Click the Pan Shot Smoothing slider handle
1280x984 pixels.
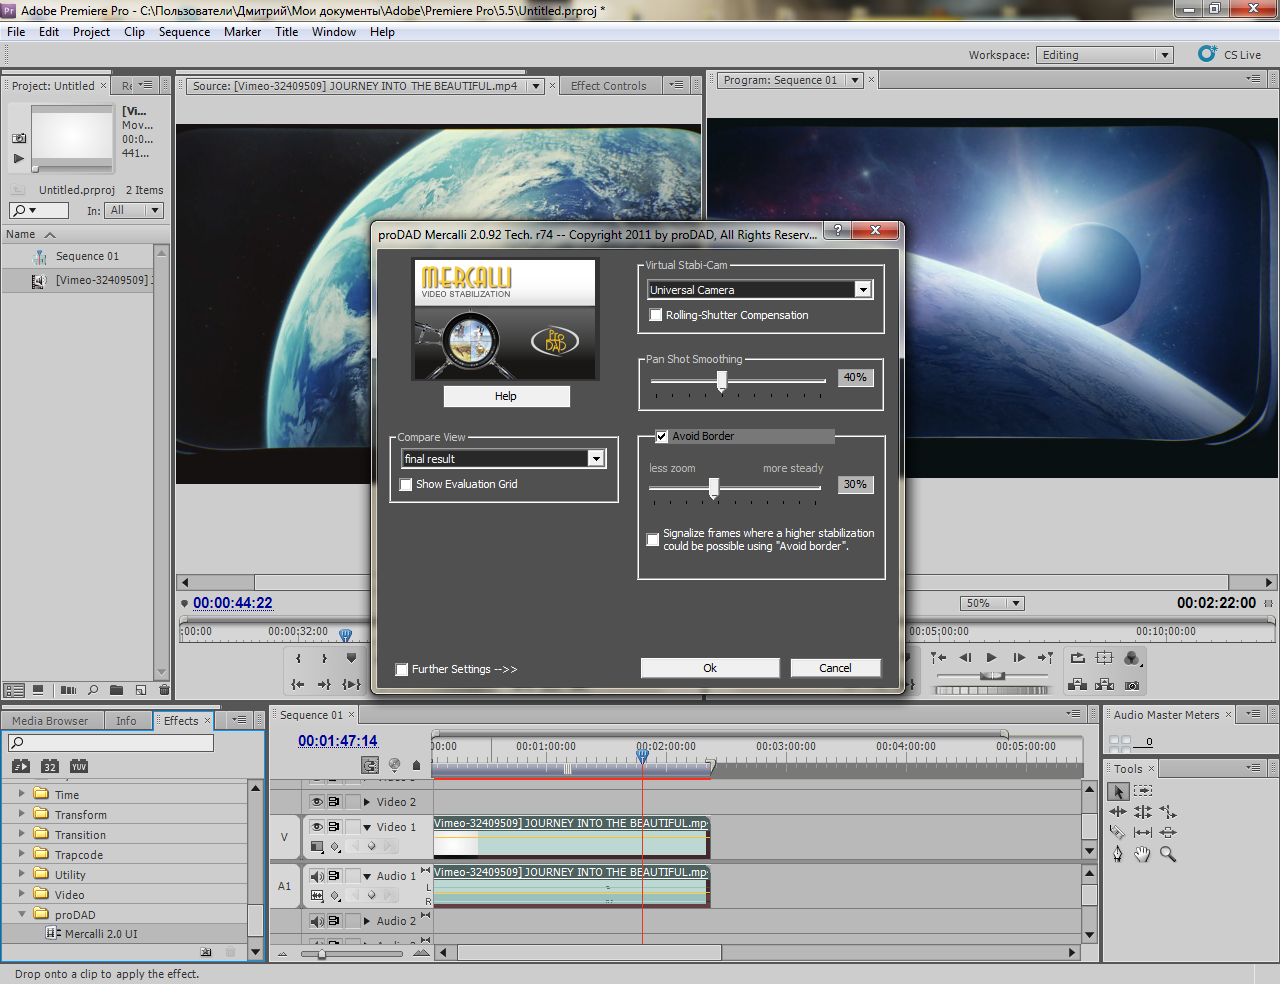722,380
